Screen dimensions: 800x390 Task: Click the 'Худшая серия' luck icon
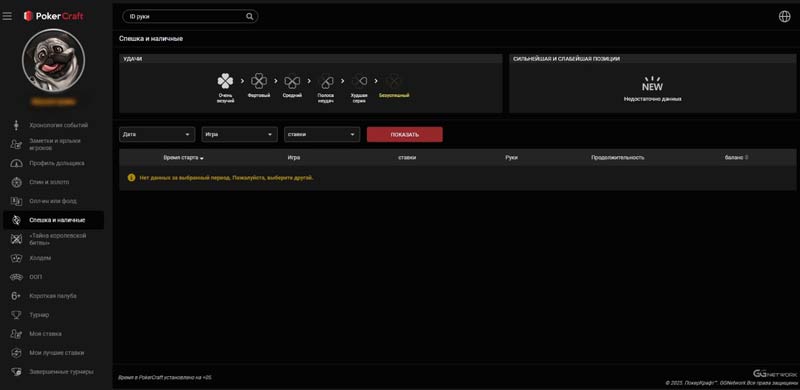(x=360, y=81)
